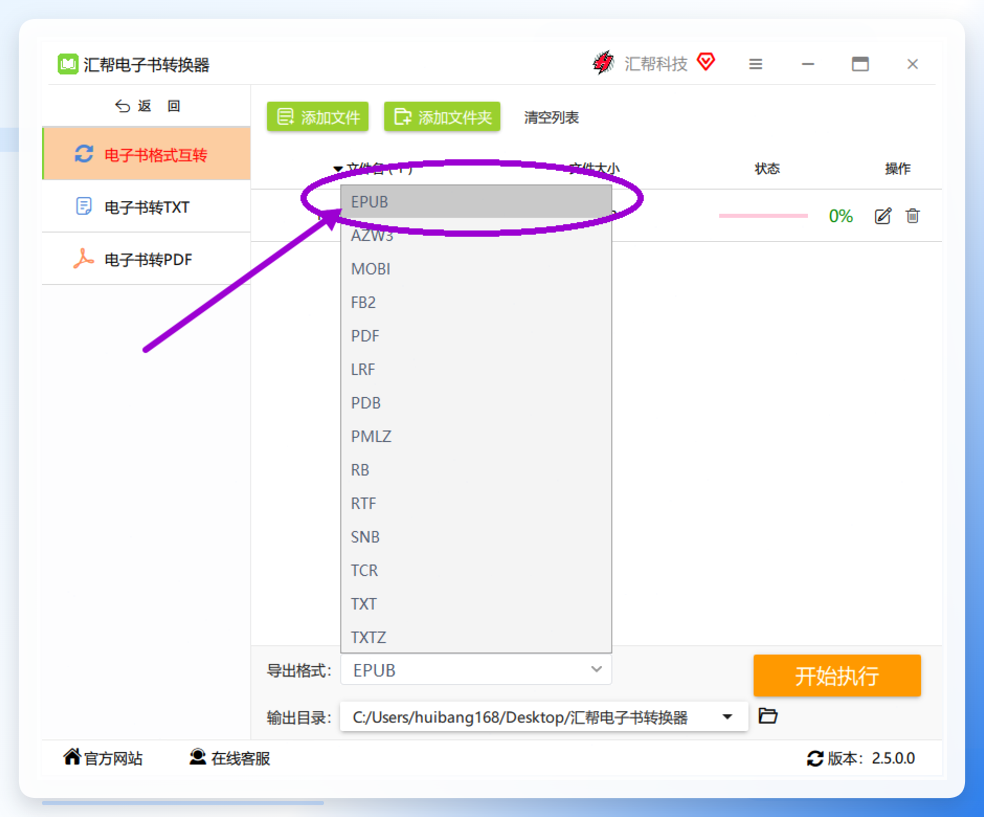Click the 在线客服 headset icon
This screenshot has width=984, height=817.
tap(198, 757)
